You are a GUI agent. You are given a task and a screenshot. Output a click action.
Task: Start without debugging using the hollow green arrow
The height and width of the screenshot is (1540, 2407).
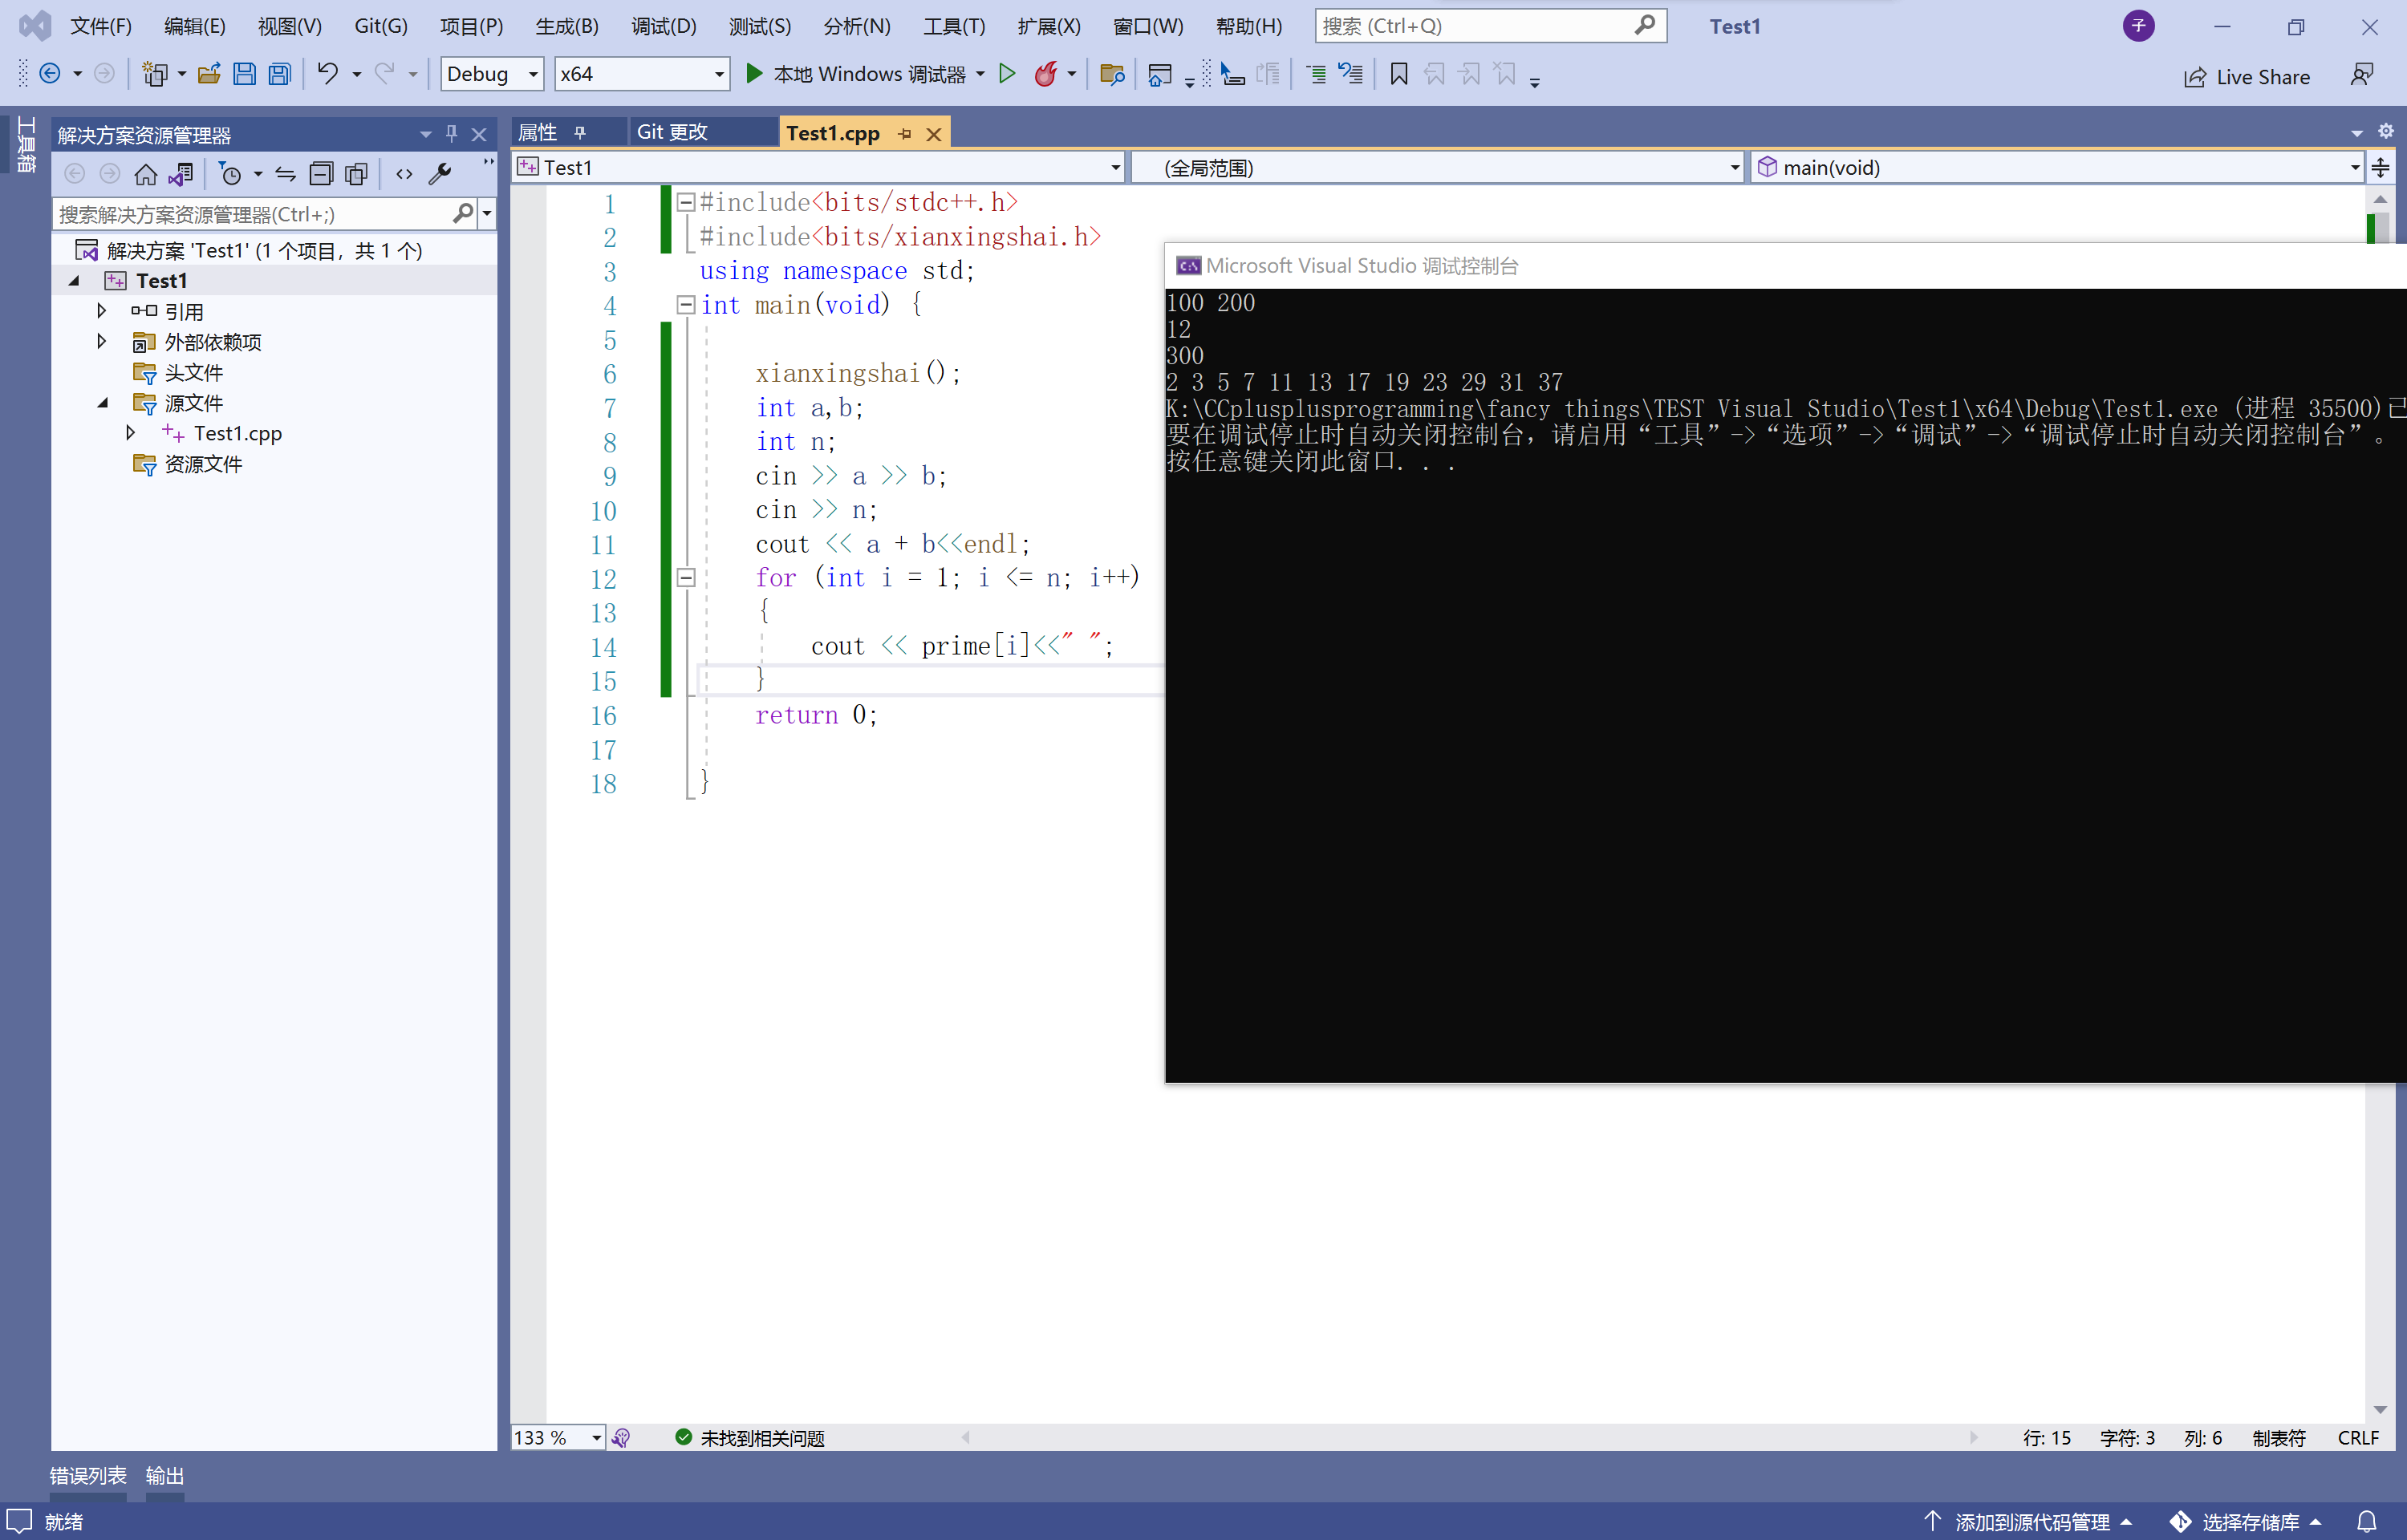[1007, 74]
